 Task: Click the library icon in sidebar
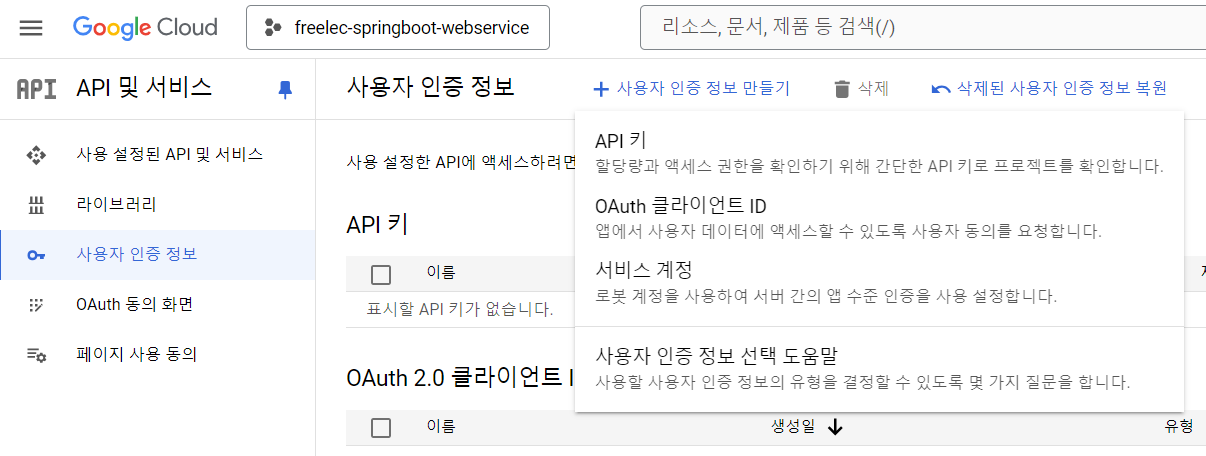37,205
